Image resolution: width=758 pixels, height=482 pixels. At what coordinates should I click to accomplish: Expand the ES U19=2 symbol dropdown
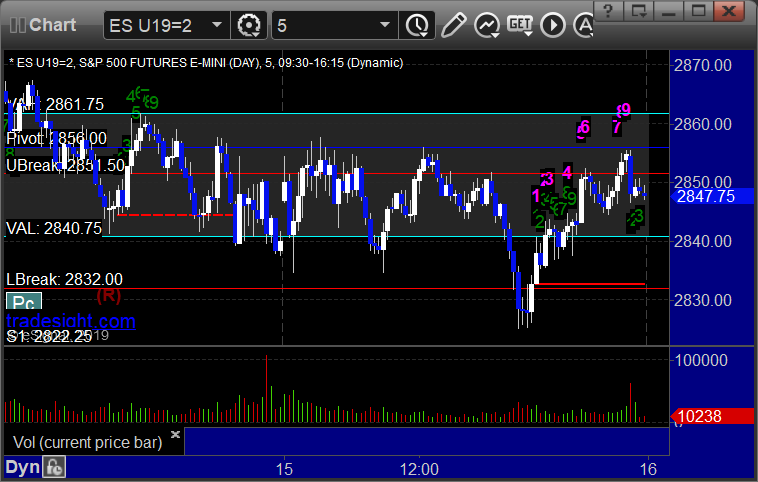(217, 25)
